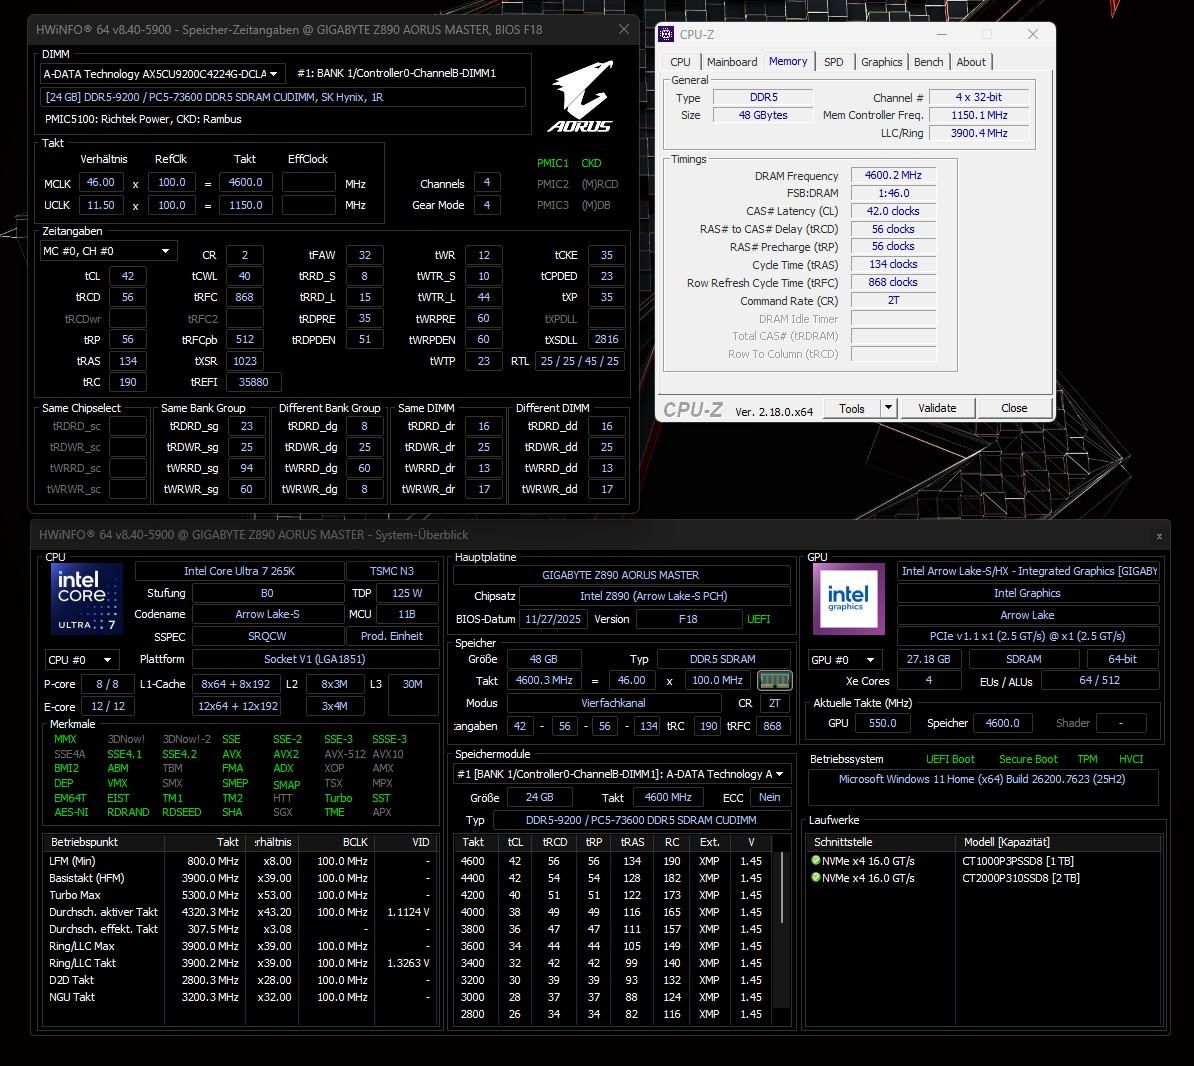Screen dimensions: 1194x1066
Task: Click the green CKD indicator label
Action: pos(591,163)
